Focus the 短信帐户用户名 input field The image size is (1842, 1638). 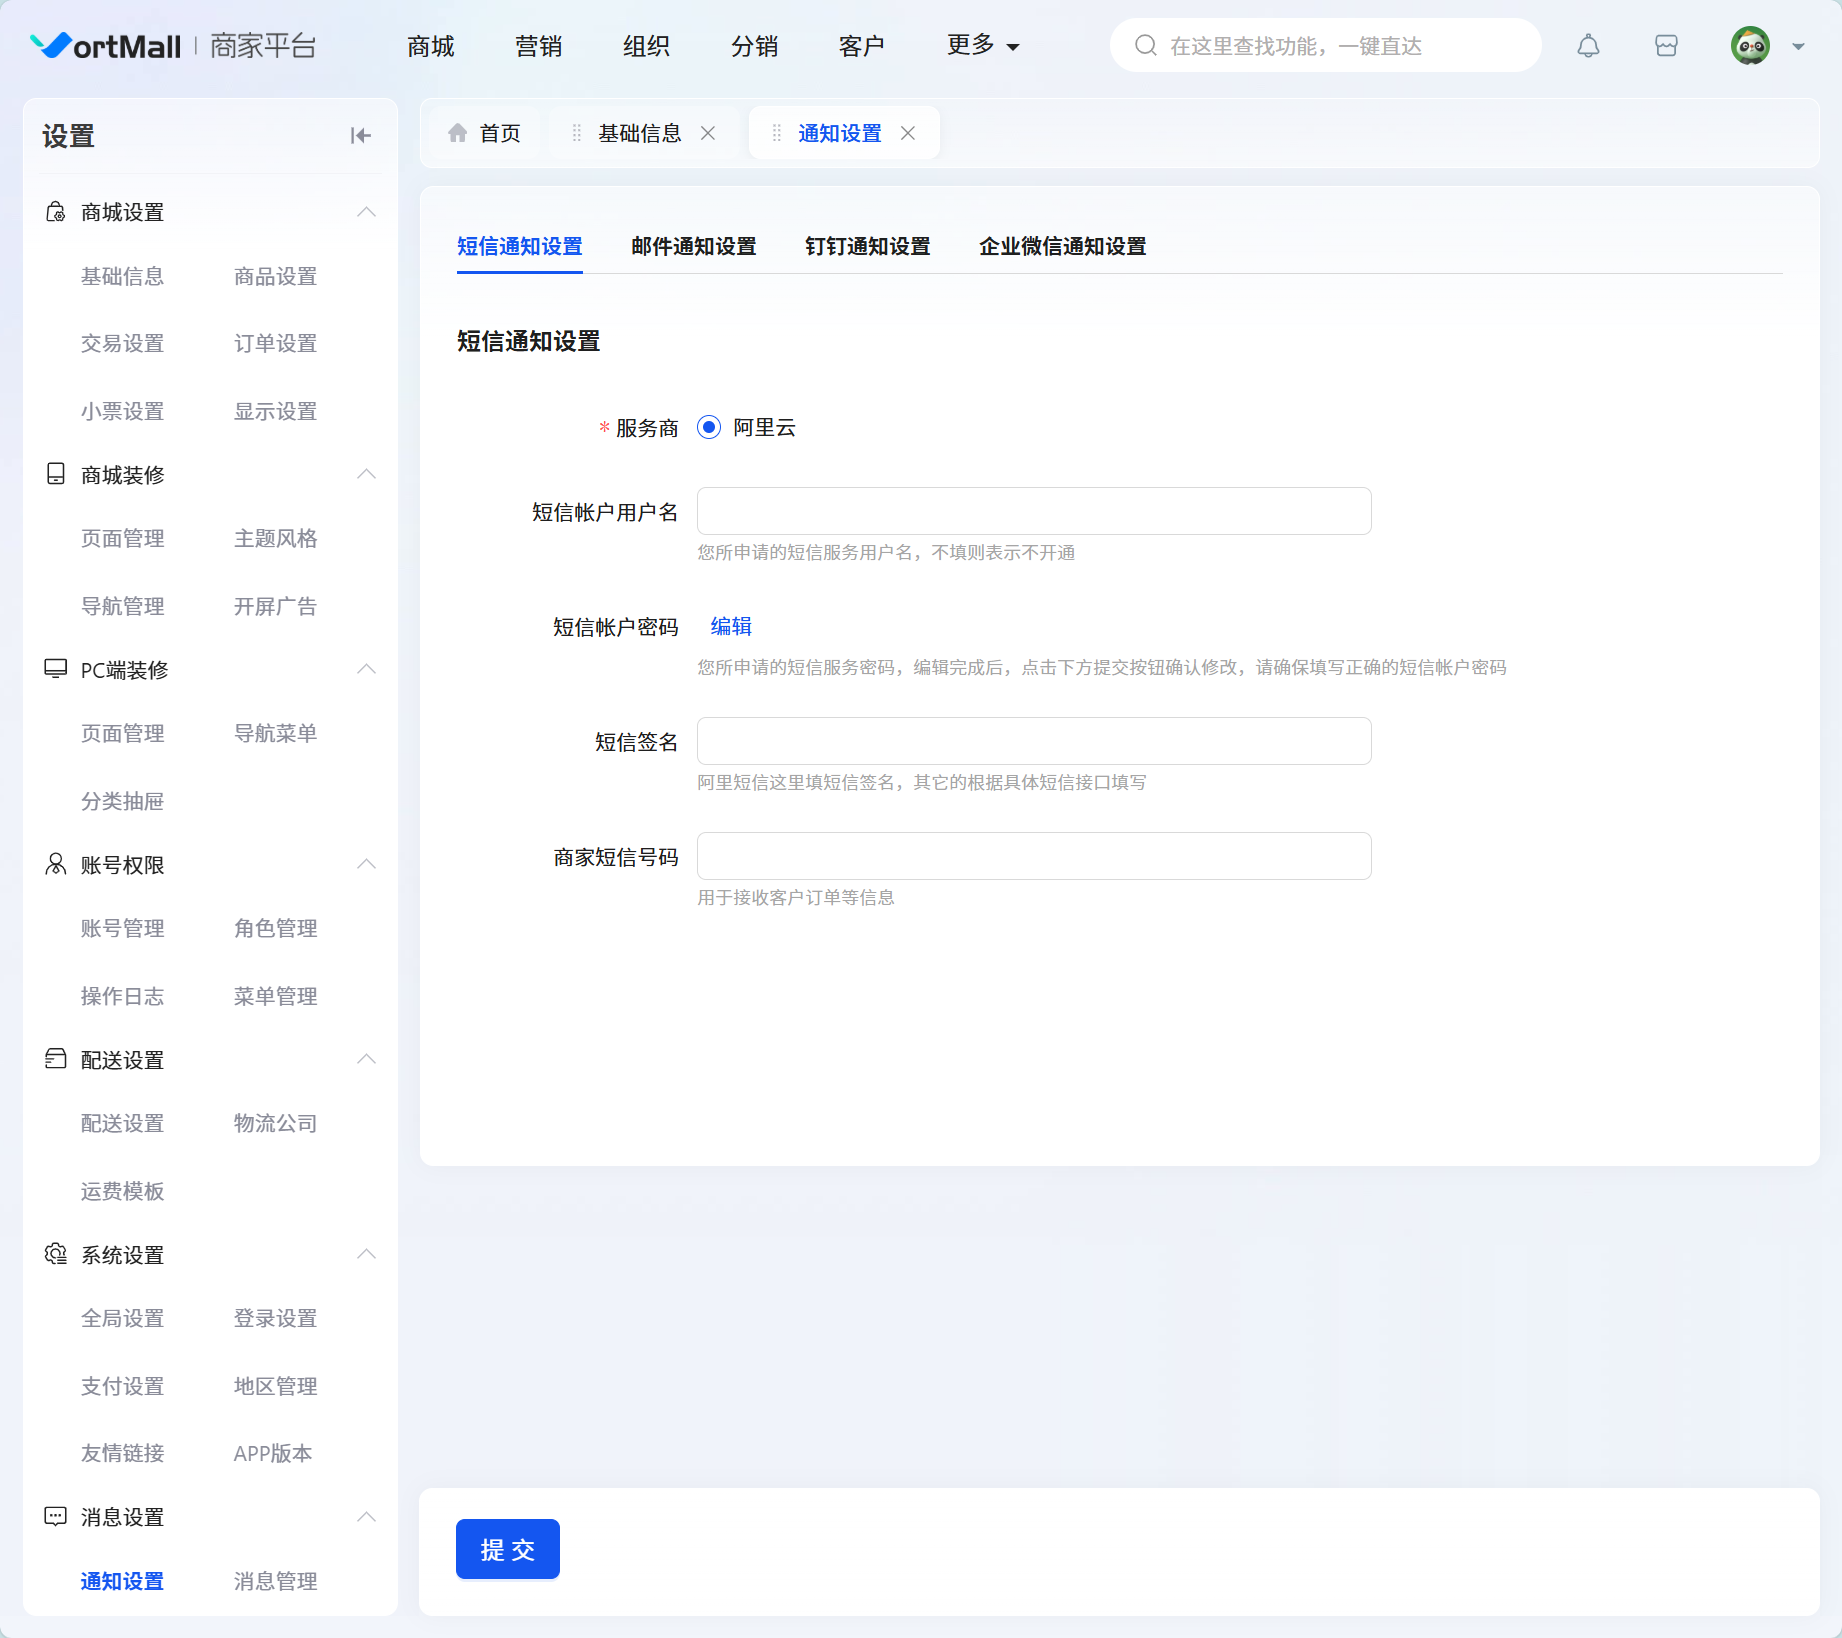pyautogui.click(x=1033, y=511)
